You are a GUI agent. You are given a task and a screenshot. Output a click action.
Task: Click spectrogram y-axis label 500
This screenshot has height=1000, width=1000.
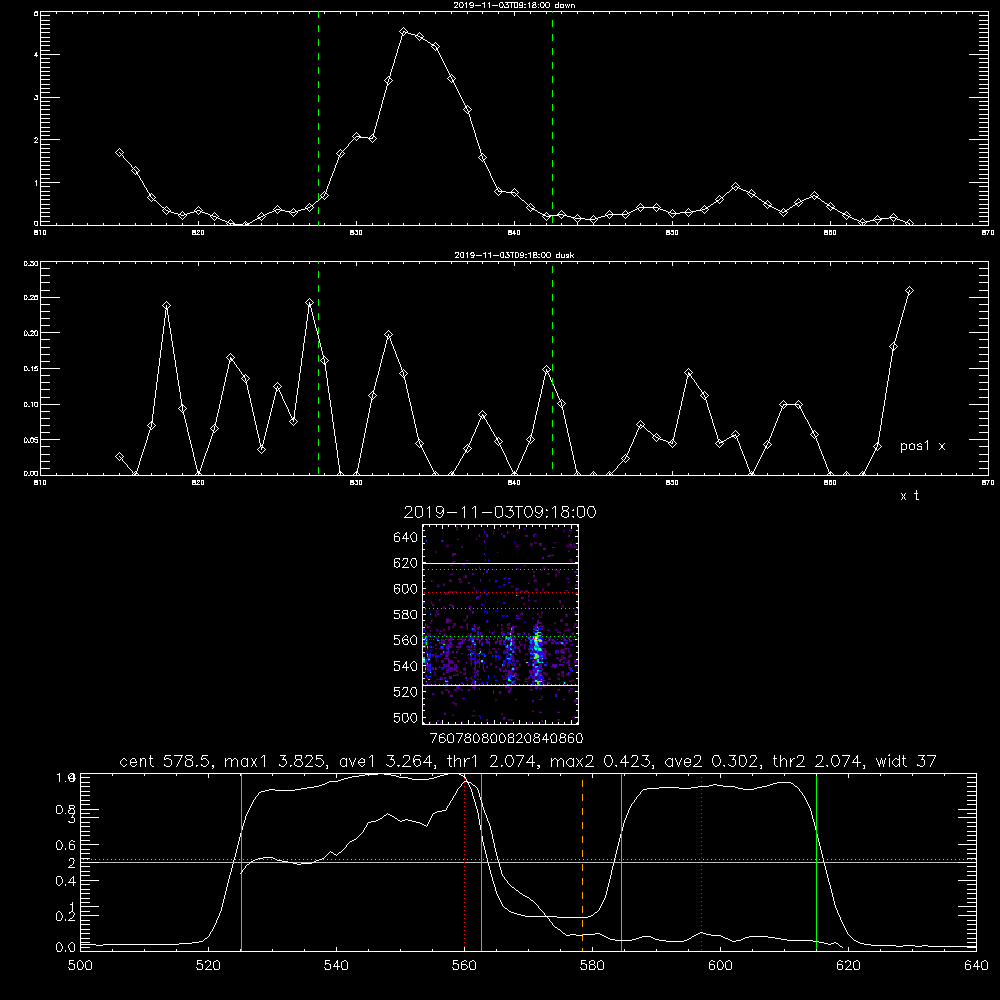coord(406,718)
